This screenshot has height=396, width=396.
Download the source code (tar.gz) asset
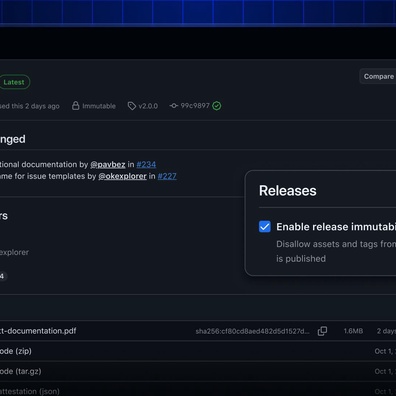[21, 371]
